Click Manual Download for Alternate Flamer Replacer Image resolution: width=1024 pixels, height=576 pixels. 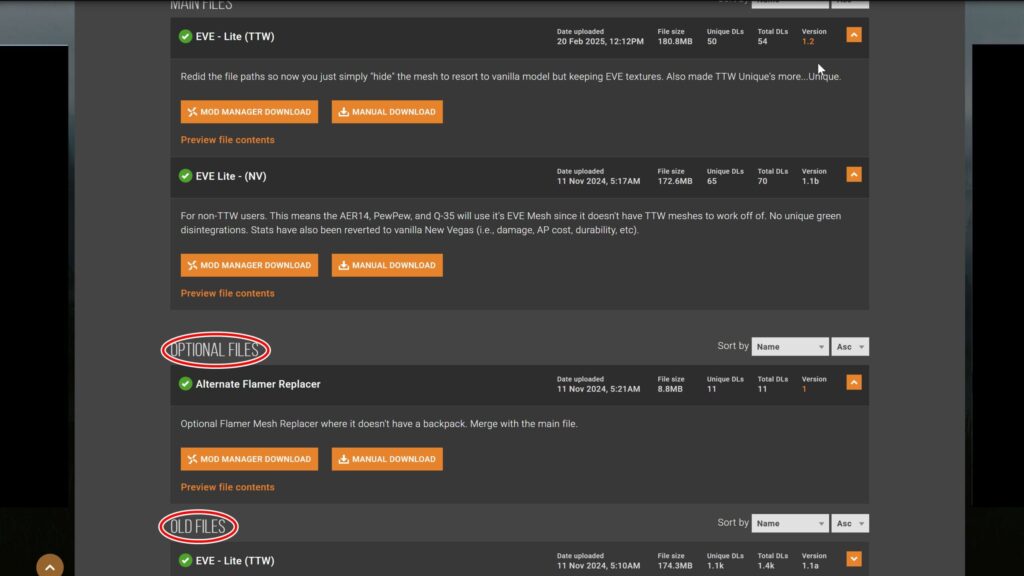(387, 459)
